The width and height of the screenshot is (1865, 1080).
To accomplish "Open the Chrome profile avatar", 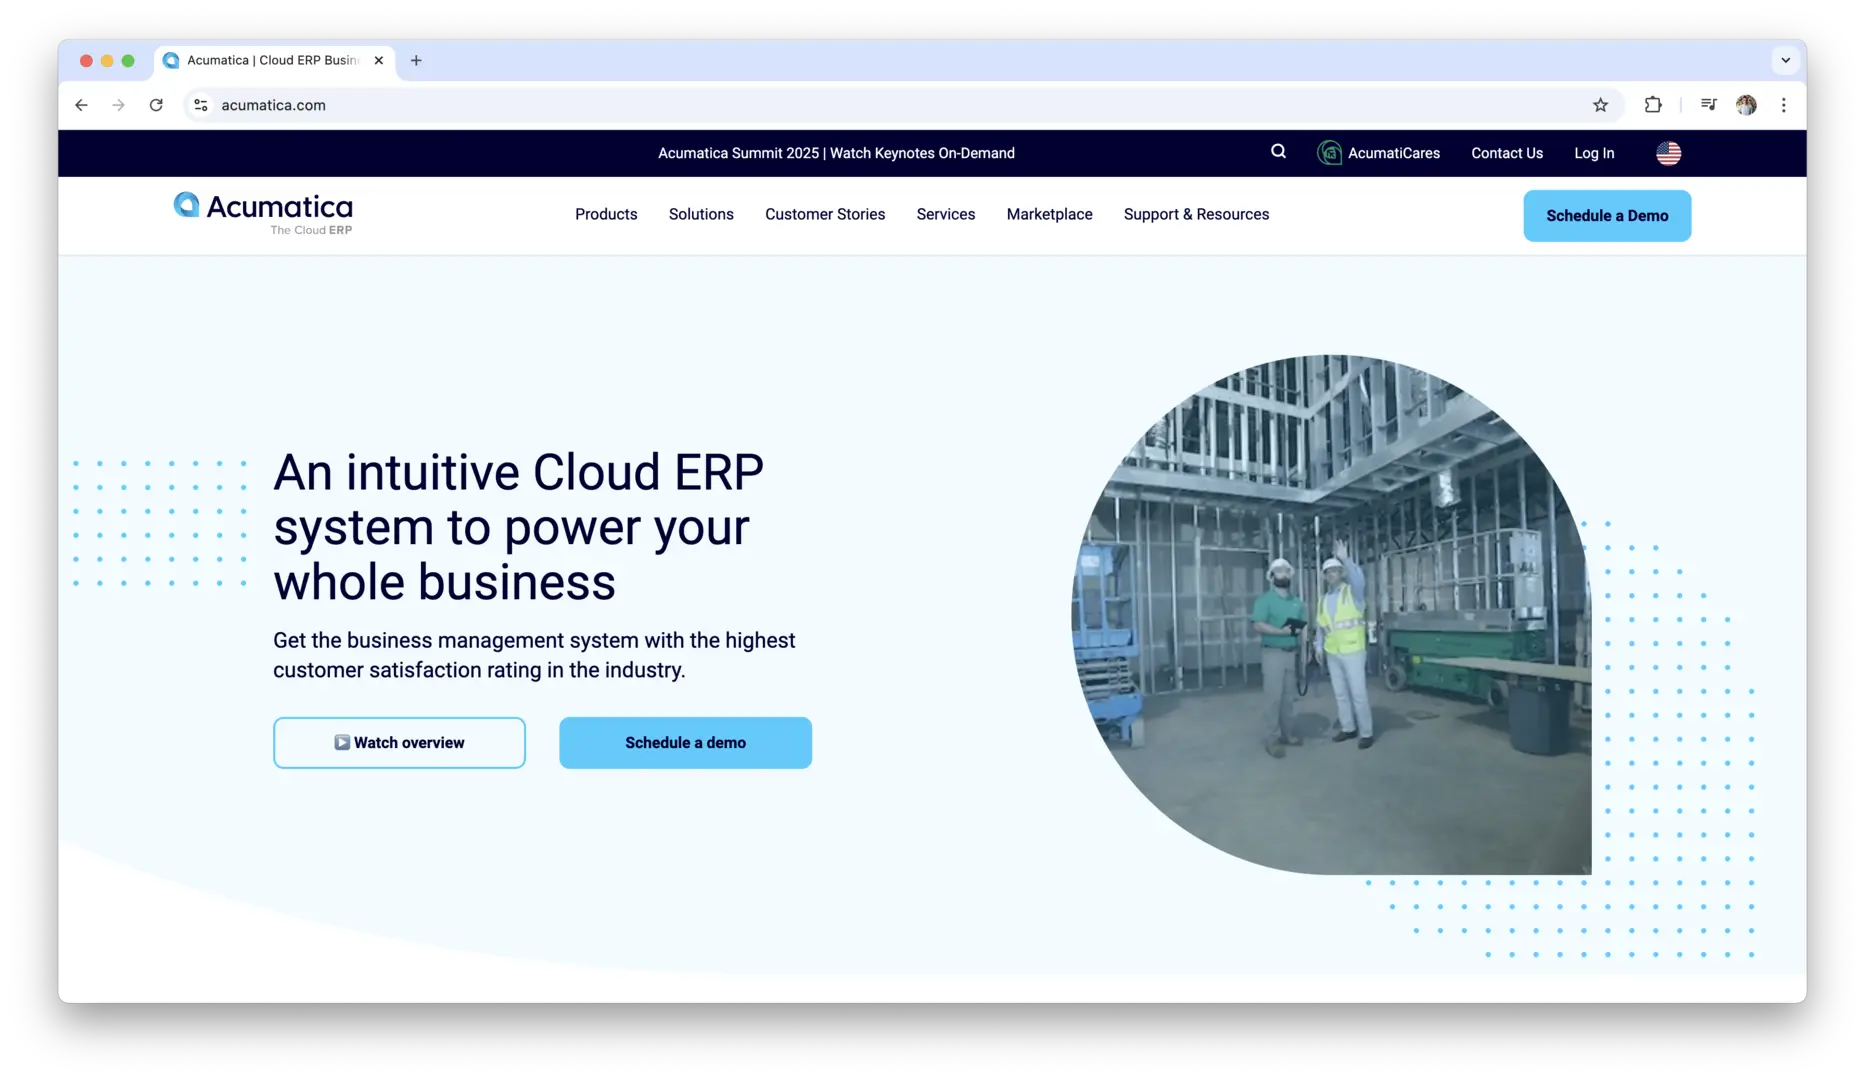I will point(1746,105).
